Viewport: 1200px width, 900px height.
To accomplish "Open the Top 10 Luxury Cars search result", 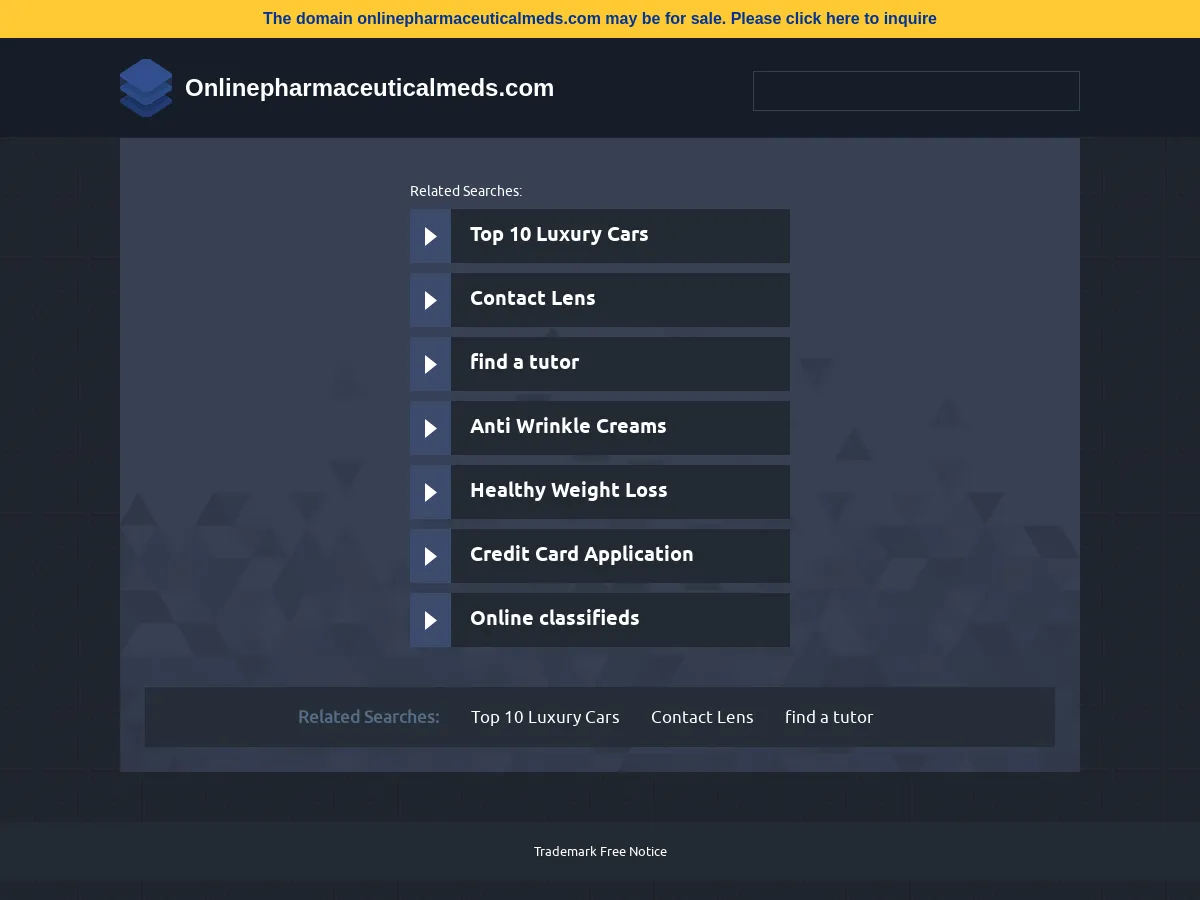I will (x=559, y=235).
